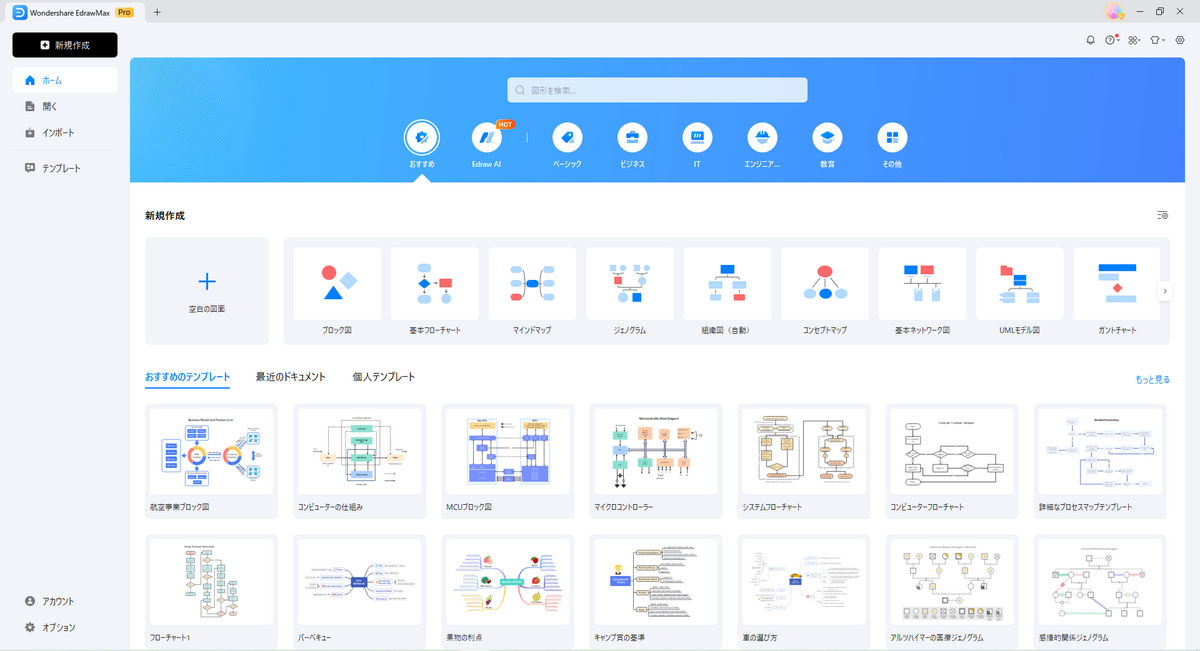This screenshot has width=1200, height=651.
Task: Open the 開く sidebar item
Action: click(x=65, y=106)
